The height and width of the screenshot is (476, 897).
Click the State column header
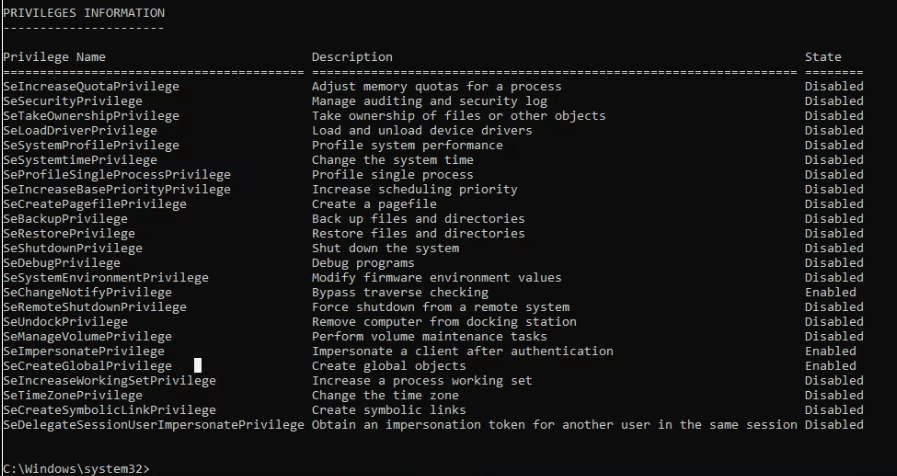pyautogui.click(x=823, y=57)
